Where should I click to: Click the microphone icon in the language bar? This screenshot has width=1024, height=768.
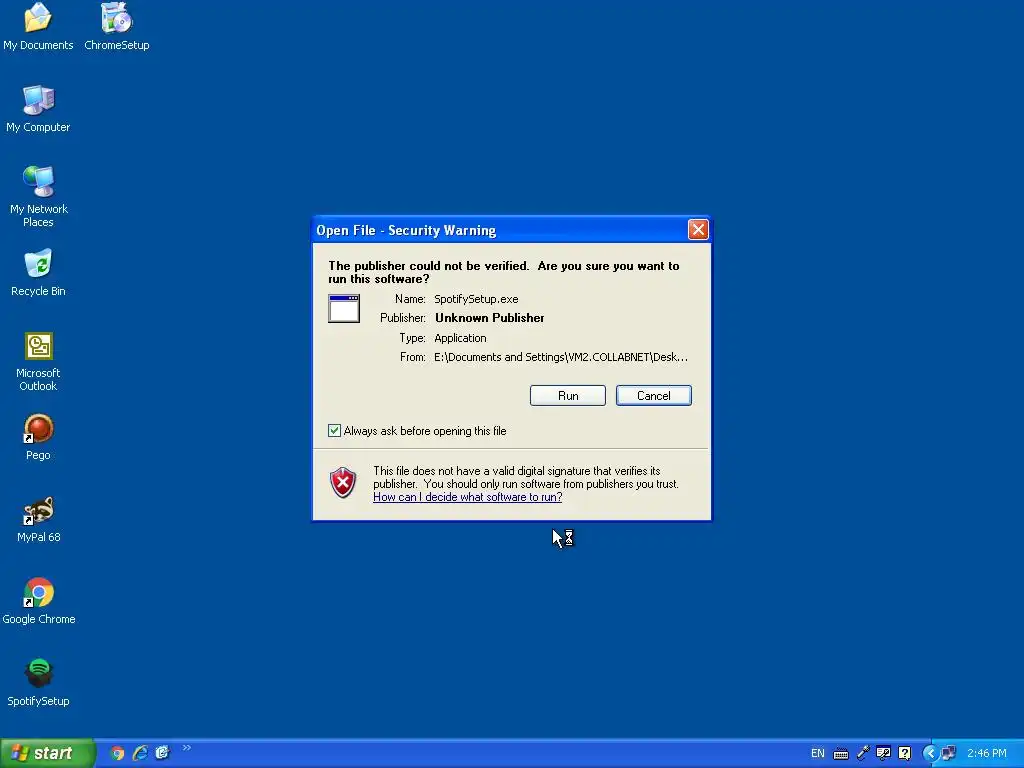point(863,753)
